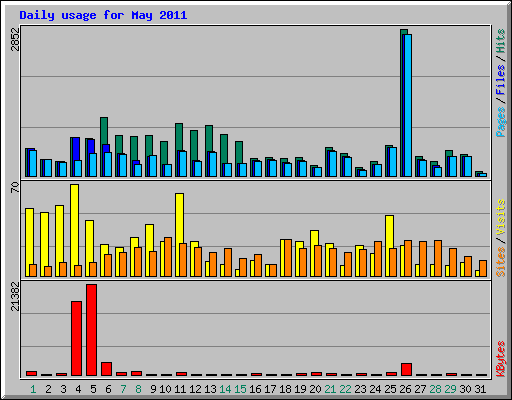Click day label 13 on the axis

click(210, 389)
